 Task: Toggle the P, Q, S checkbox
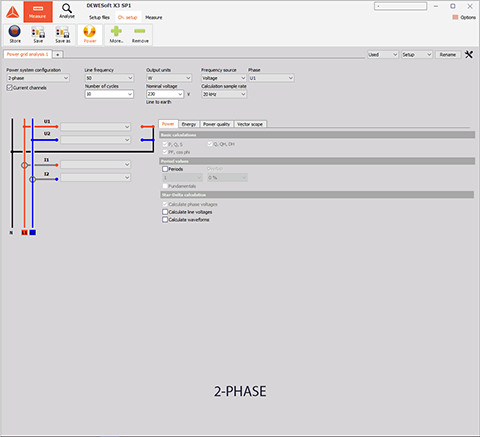click(165, 144)
